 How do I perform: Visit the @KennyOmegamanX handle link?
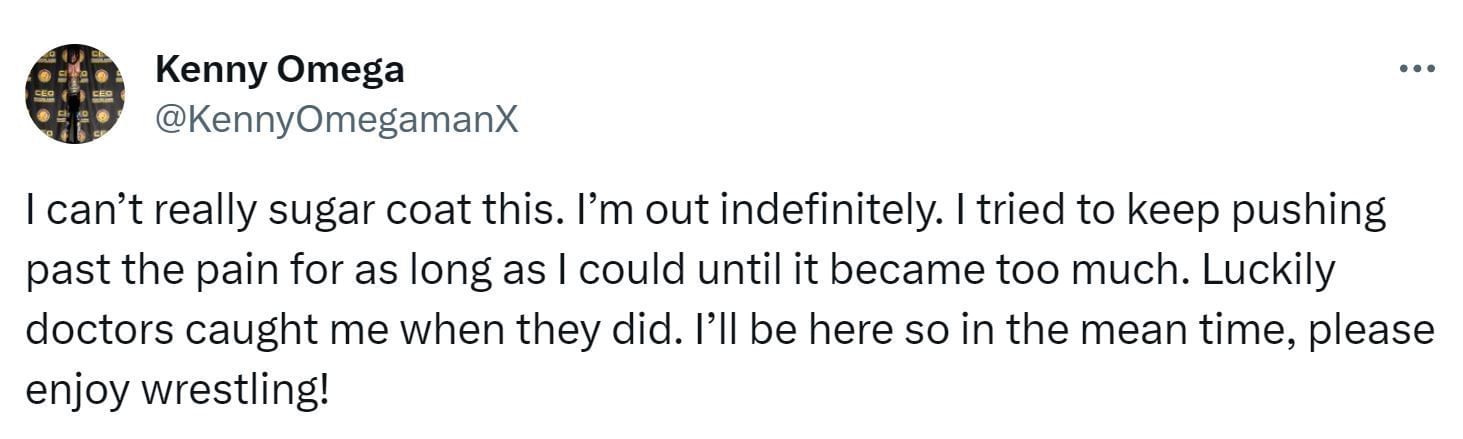point(336,119)
